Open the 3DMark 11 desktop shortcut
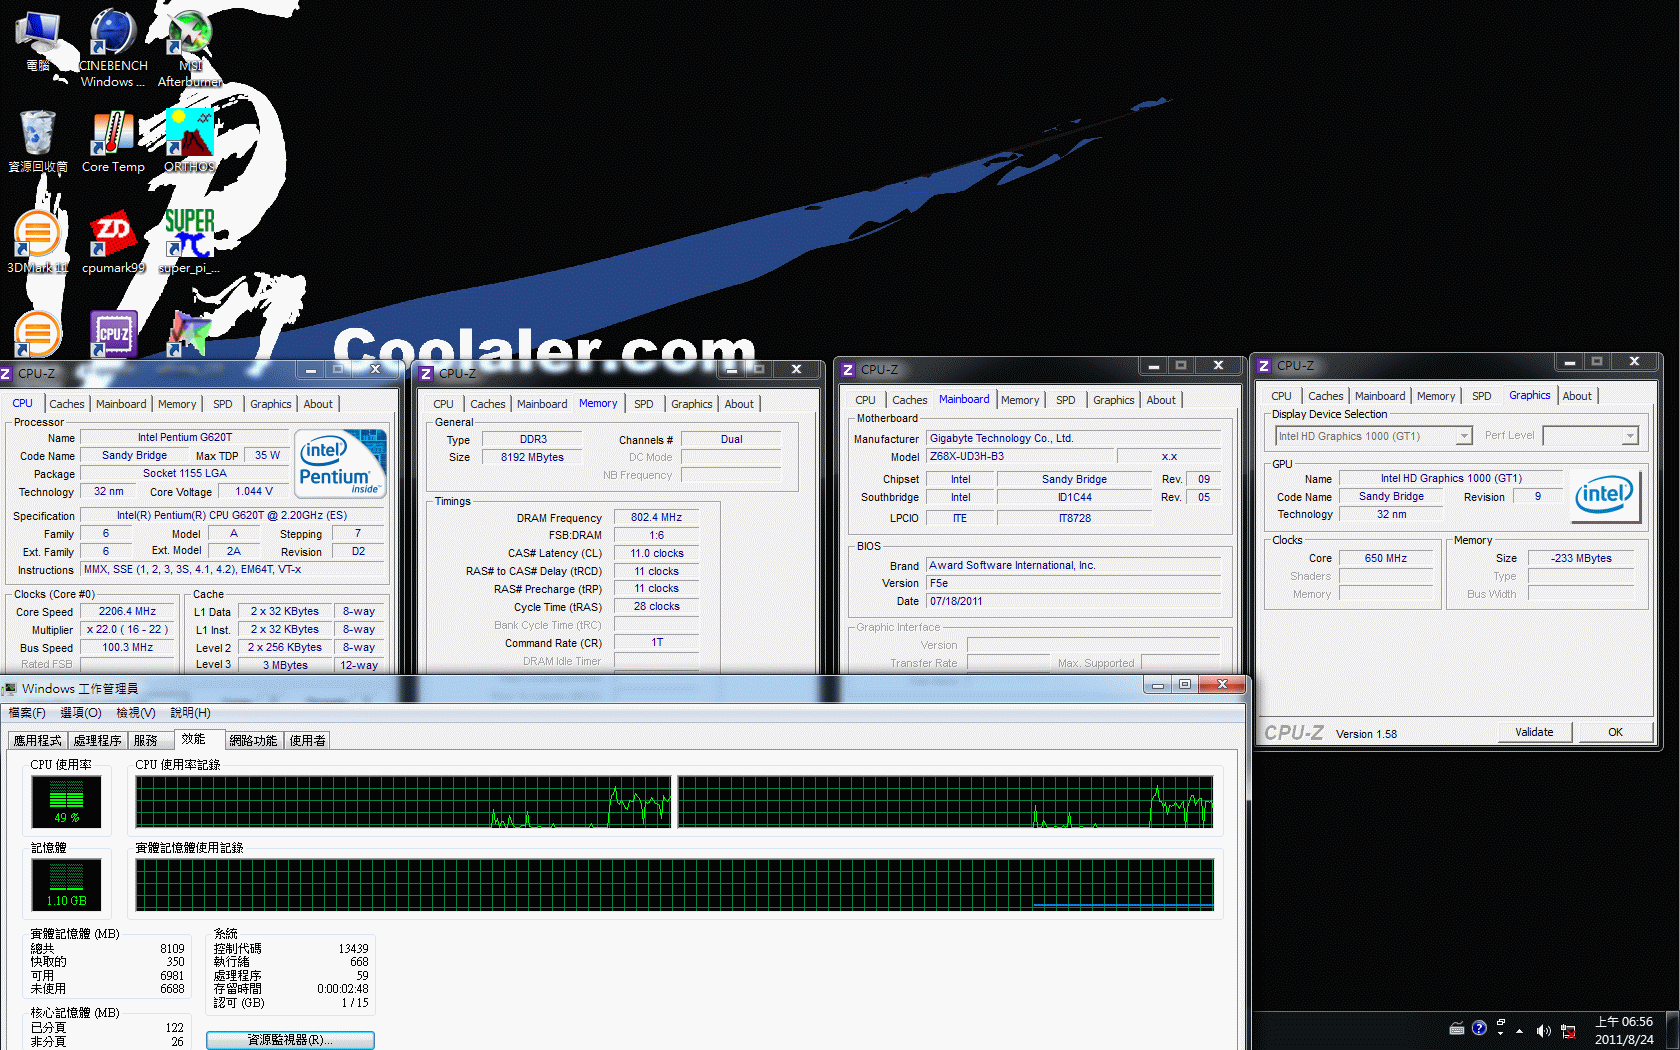1680x1050 pixels. 37,241
